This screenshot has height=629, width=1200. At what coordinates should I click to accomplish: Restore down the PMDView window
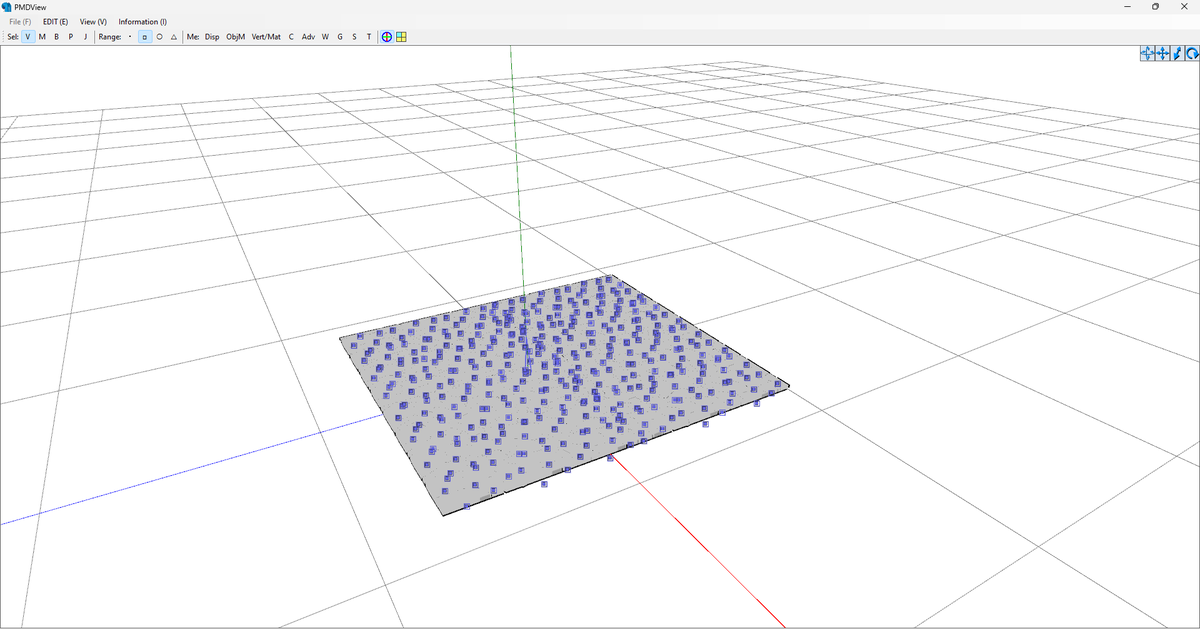click(x=1156, y=7)
